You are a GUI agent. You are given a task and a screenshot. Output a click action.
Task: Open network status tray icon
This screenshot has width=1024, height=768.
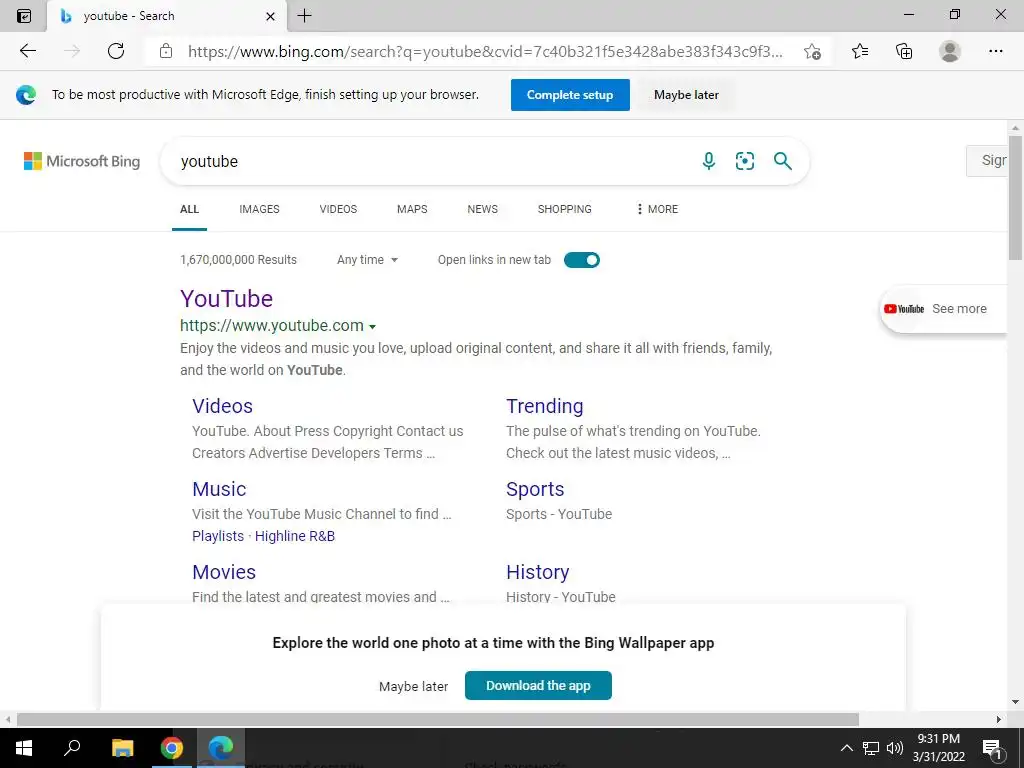pyautogui.click(x=871, y=748)
